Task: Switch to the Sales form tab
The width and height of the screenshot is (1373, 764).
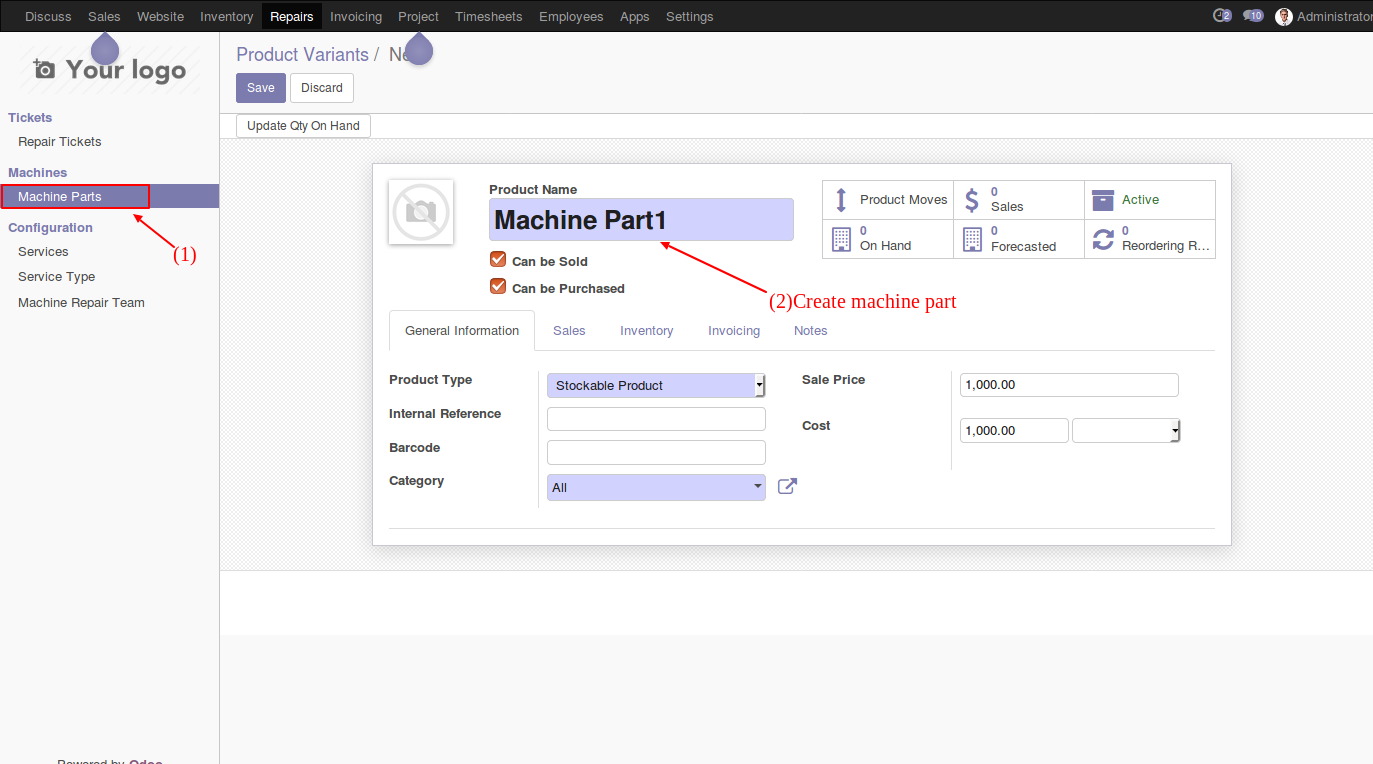Action: pos(569,330)
